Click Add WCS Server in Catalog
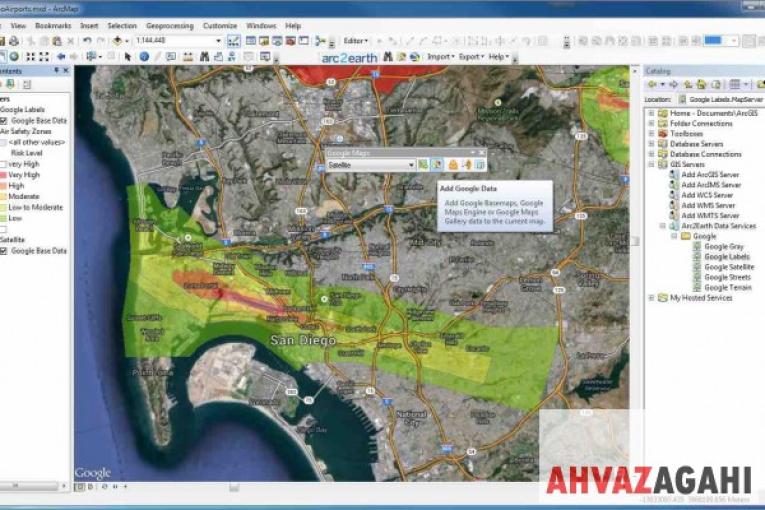Image resolution: width=765 pixels, height=510 pixels. click(707, 195)
